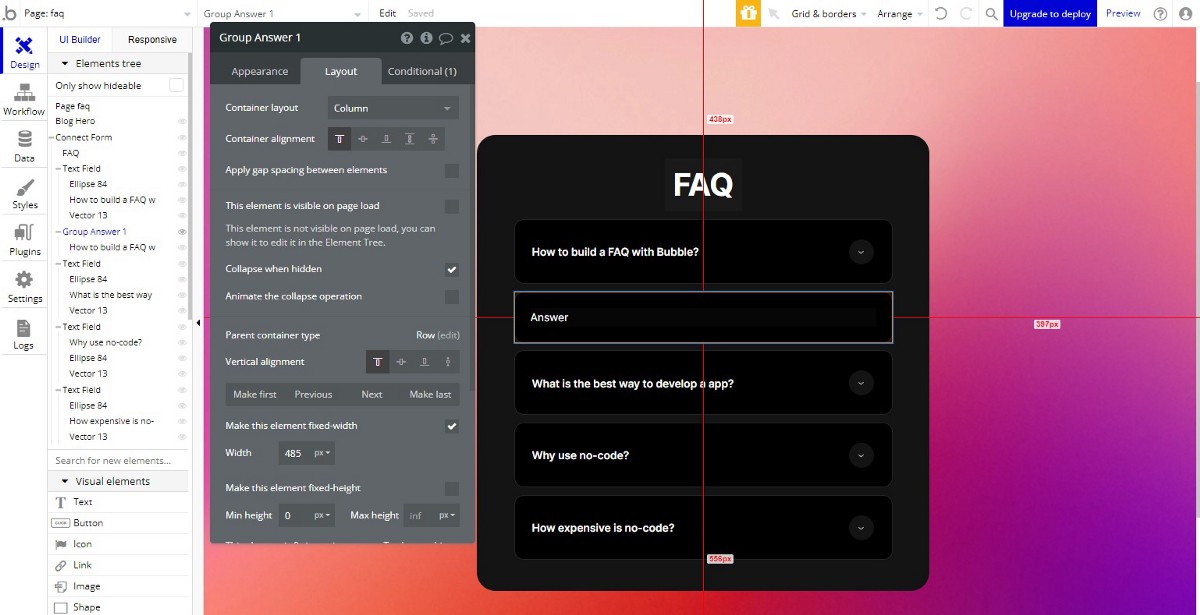
Task: Open the Page: faq selector dropdown
Action: (108, 14)
